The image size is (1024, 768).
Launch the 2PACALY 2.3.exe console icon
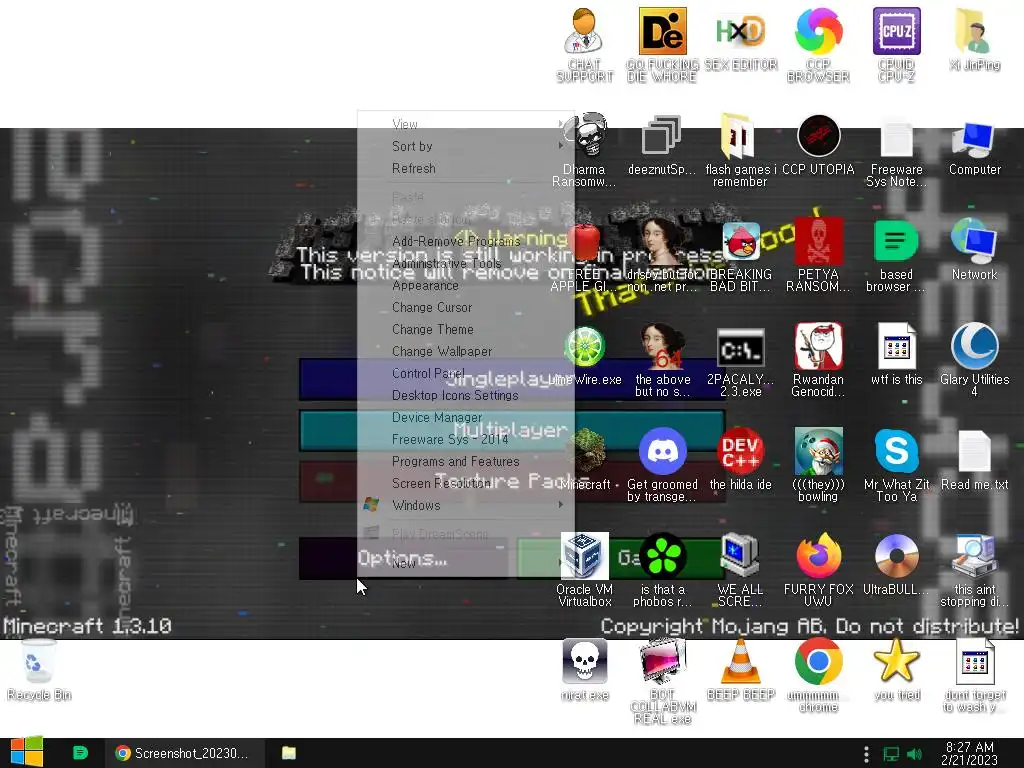740,349
